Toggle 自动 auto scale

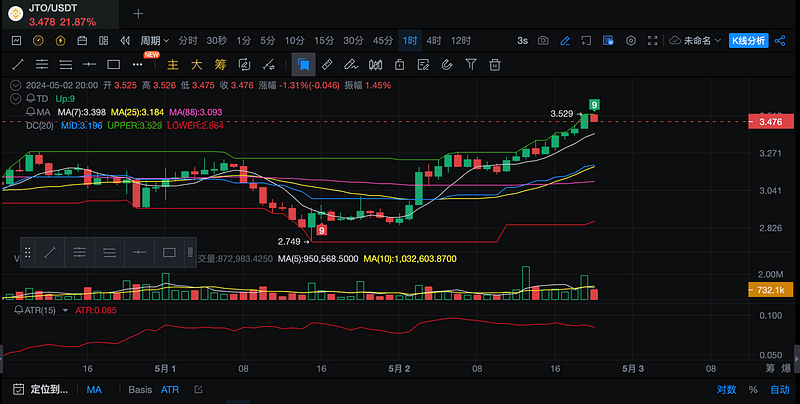point(780,390)
